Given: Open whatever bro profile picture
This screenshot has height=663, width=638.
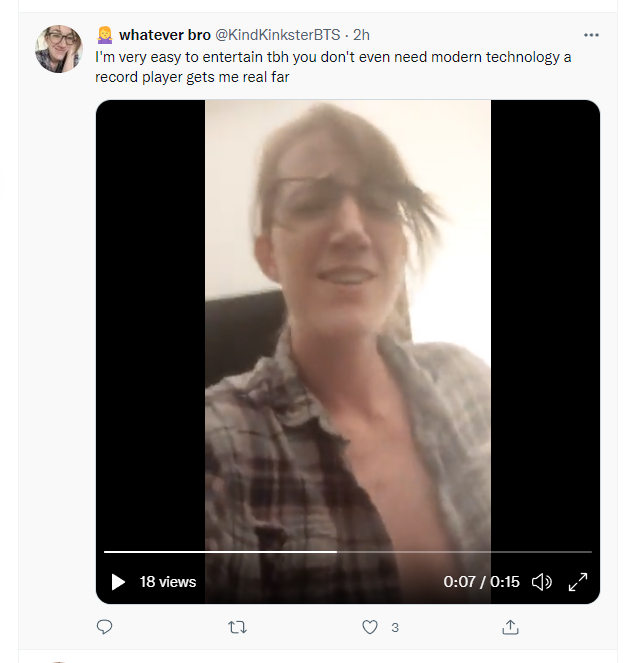Looking at the screenshot, I should point(59,49).
